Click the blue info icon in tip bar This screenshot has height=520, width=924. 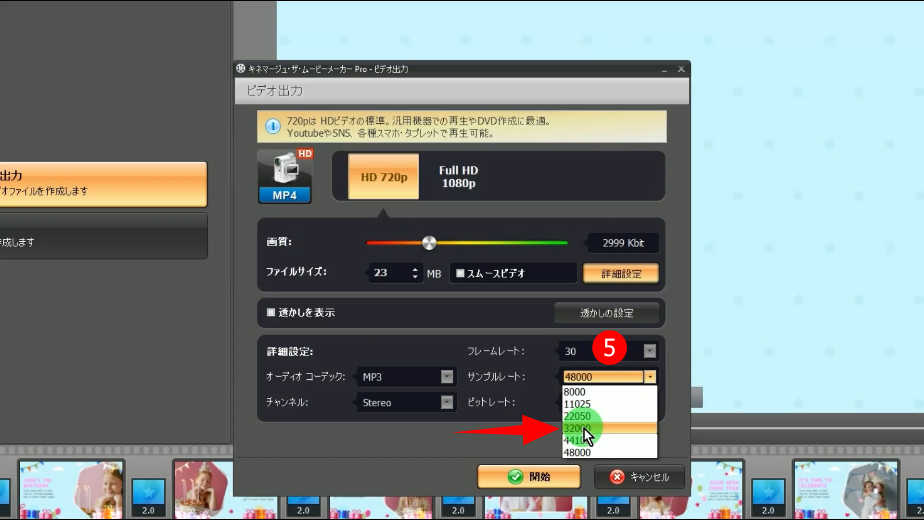tap(272, 125)
